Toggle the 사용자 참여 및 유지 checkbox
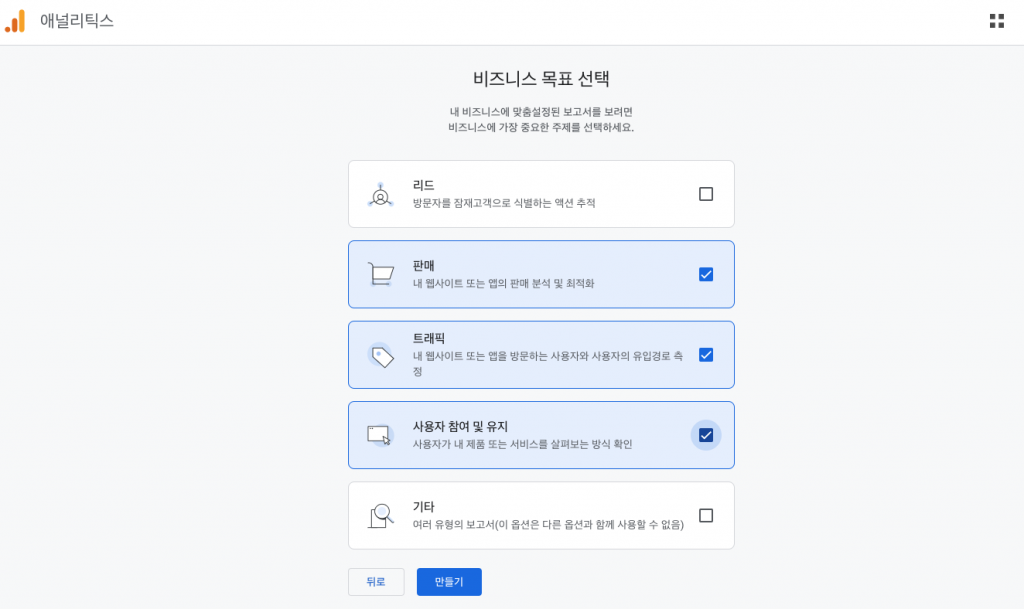The width and height of the screenshot is (1024, 609). click(706, 434)
